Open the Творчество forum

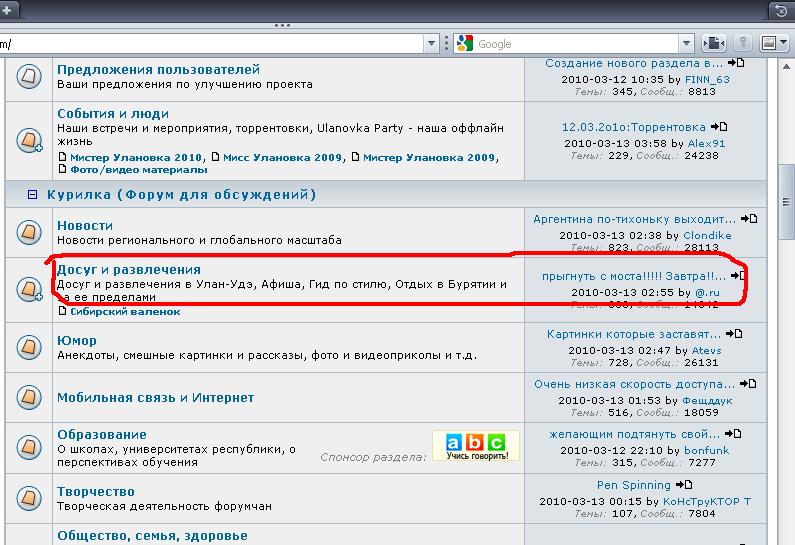96,492
